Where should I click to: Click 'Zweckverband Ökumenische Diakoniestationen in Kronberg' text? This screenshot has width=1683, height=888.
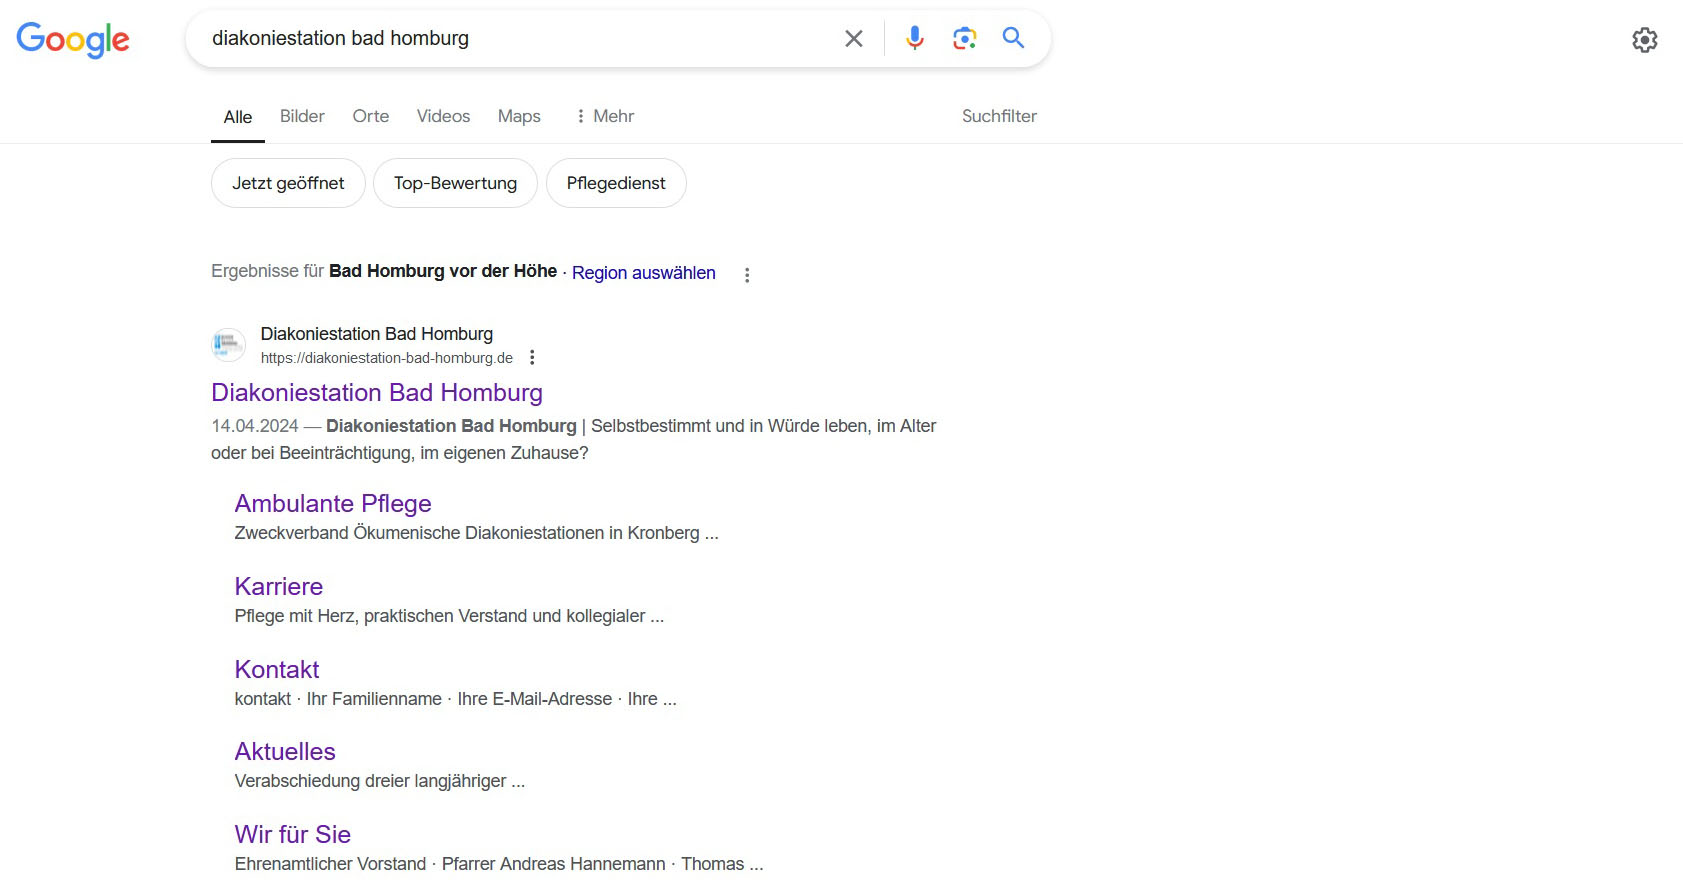467,533
